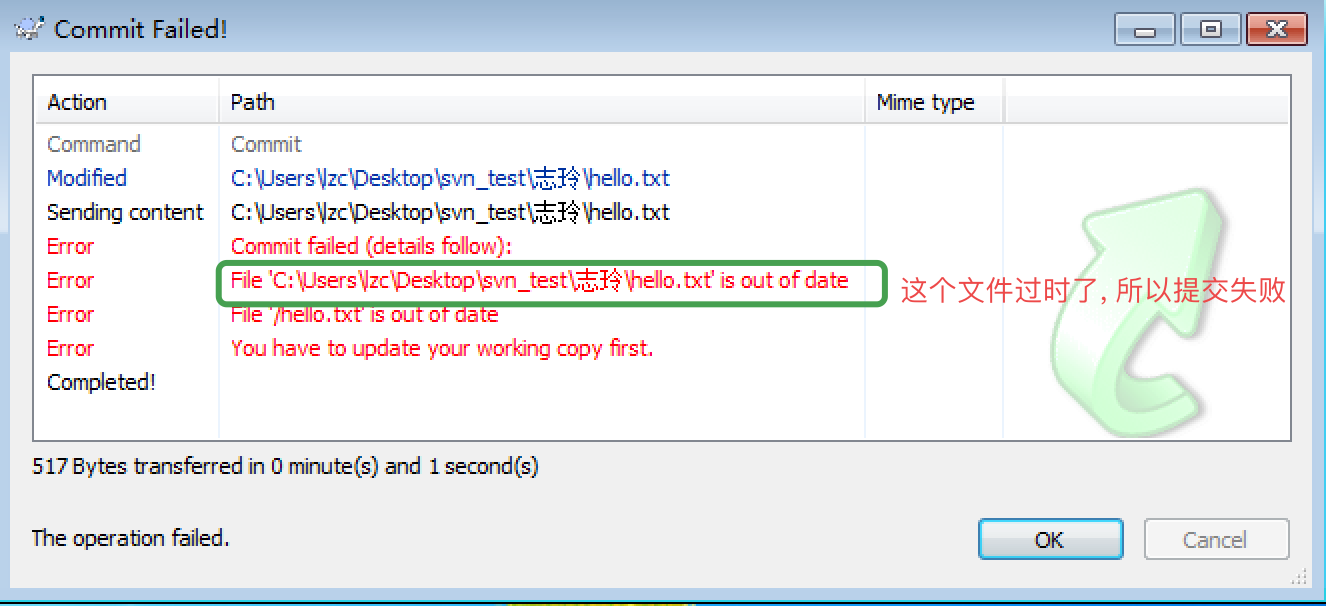Viewport: 1326px width, 606px height.
Task: Click the '517 Bytes transferred' status text
Action: 285,466
